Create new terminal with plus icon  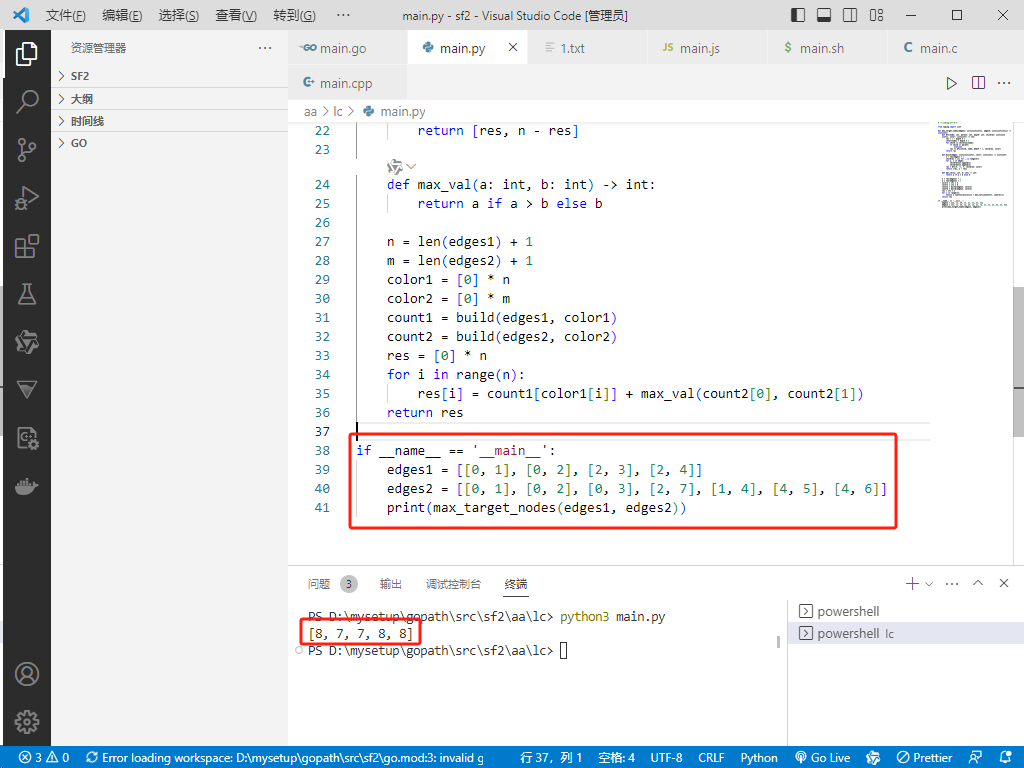[x=912, y=583]
